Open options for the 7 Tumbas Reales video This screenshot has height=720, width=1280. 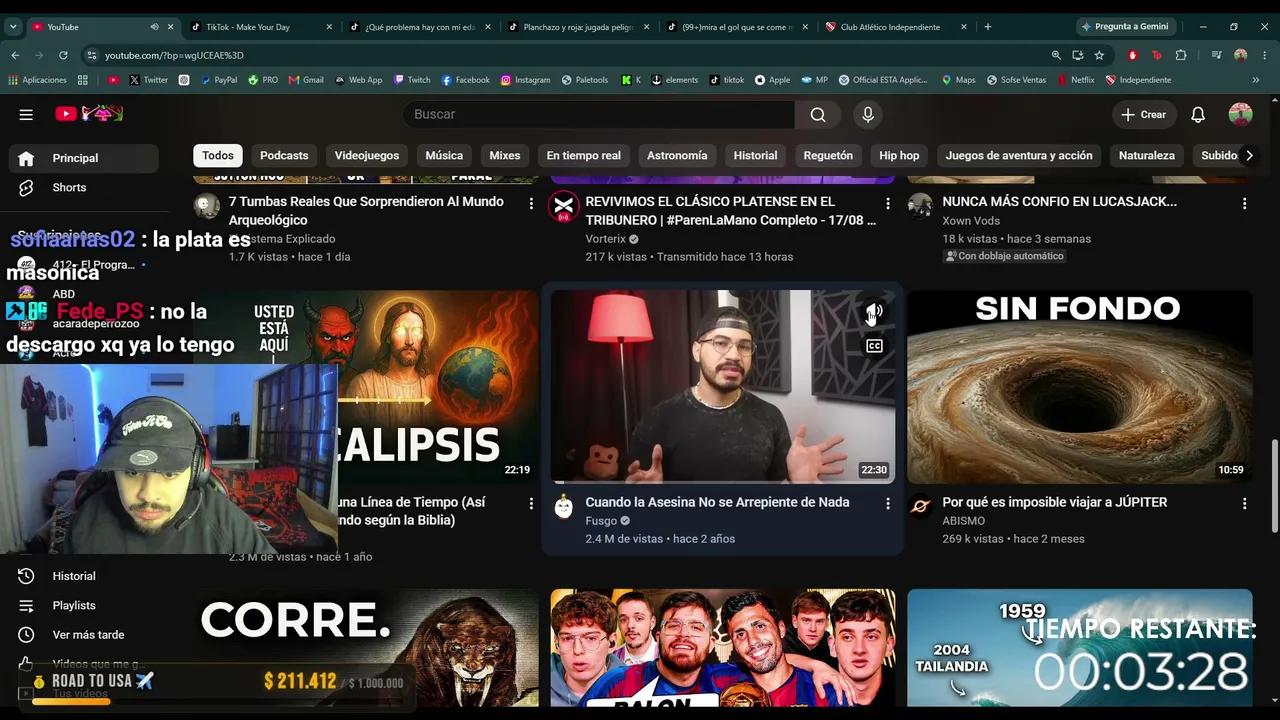click(531, 203)
